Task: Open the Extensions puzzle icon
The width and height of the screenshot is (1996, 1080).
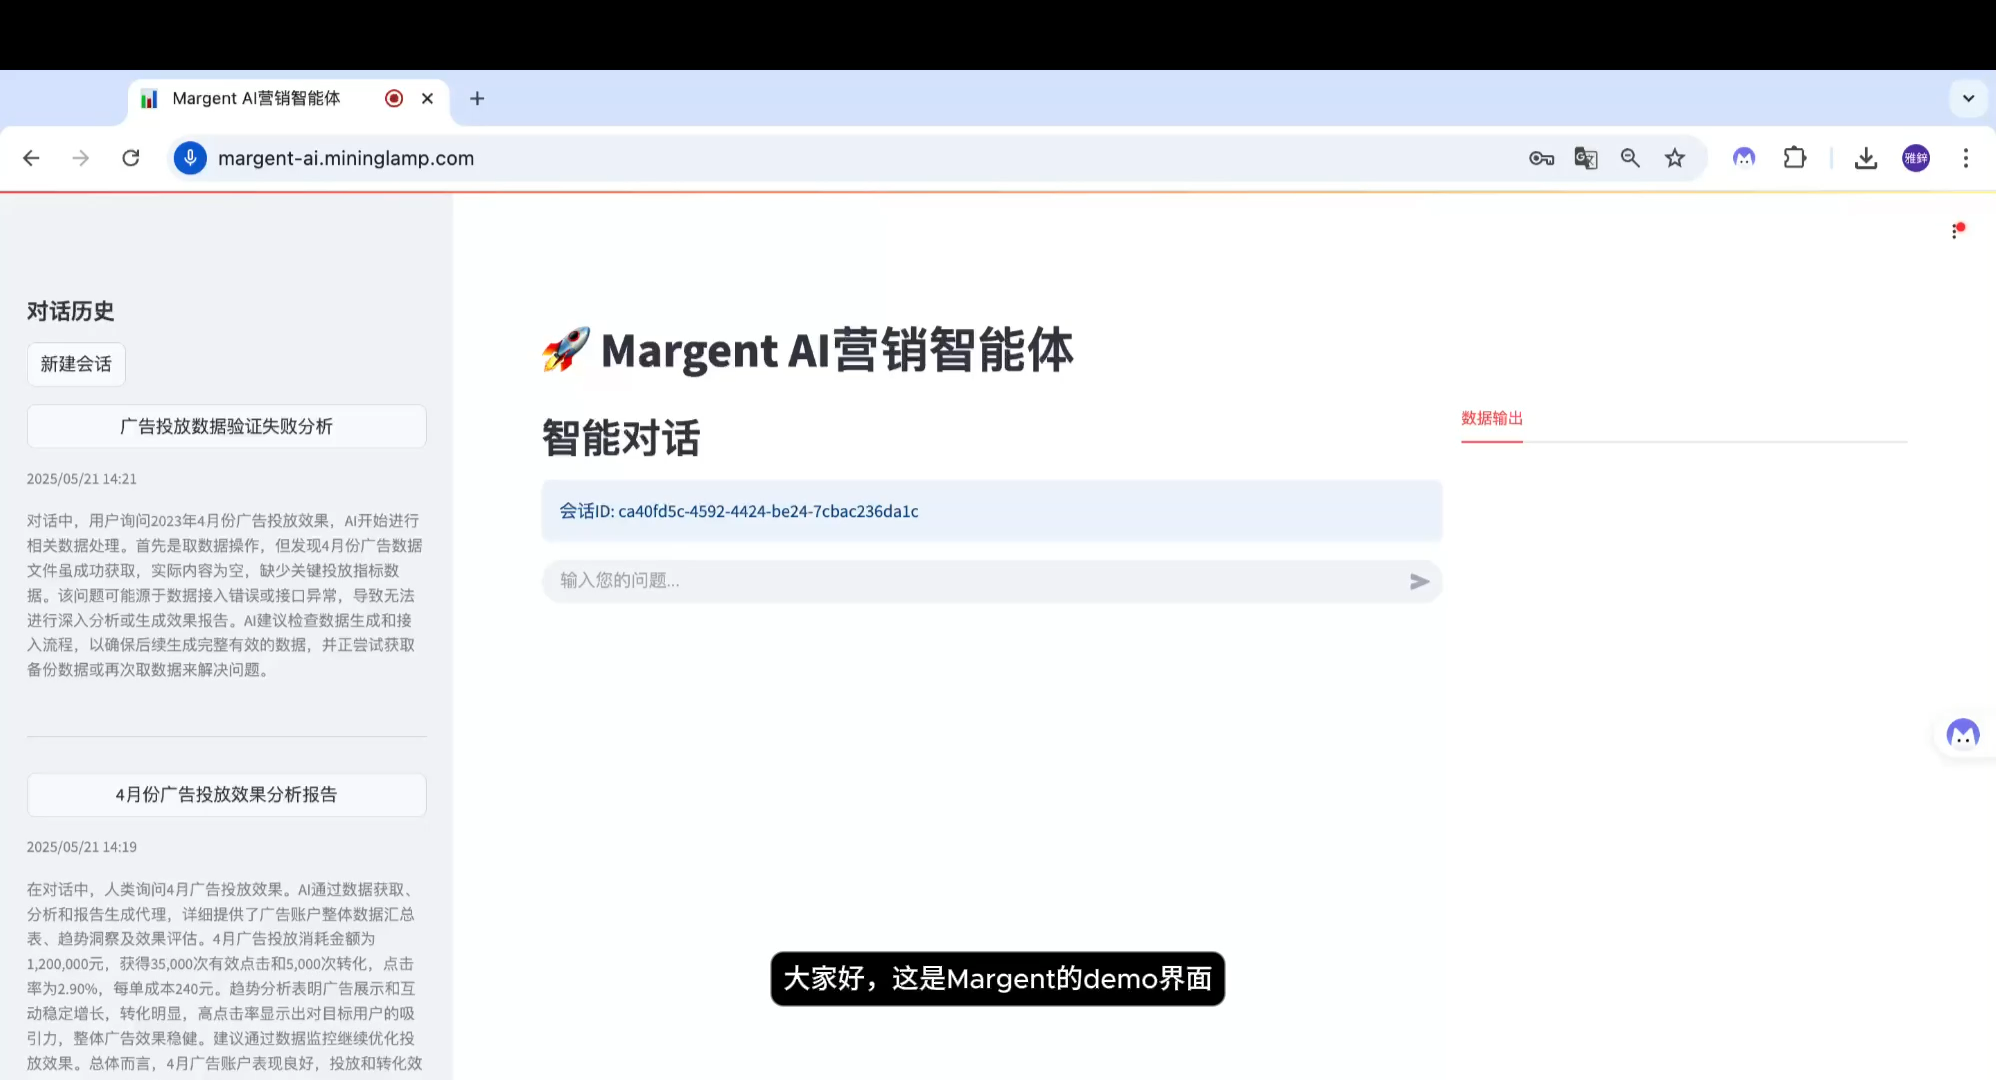Action: point(1795,158)
